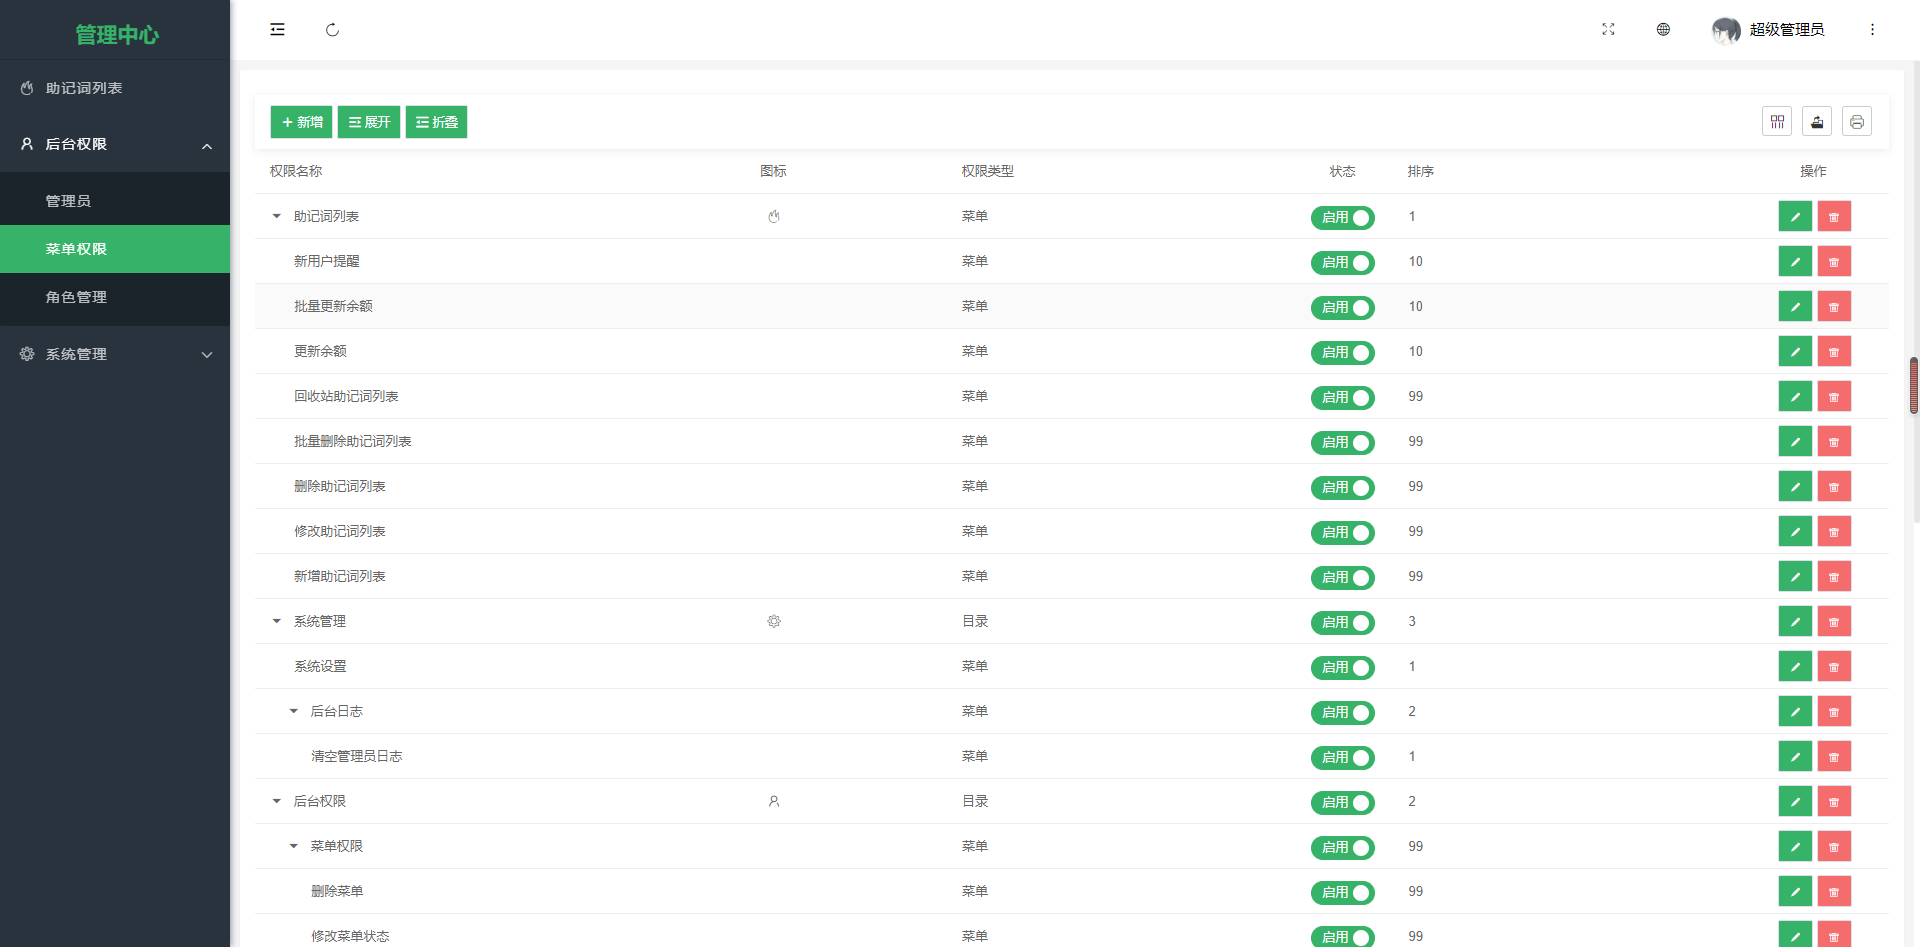Image resolution: width=1920 pixels, height=947 pixels.
Task: Click the 展开 expand all button
Action: point(369,122)
